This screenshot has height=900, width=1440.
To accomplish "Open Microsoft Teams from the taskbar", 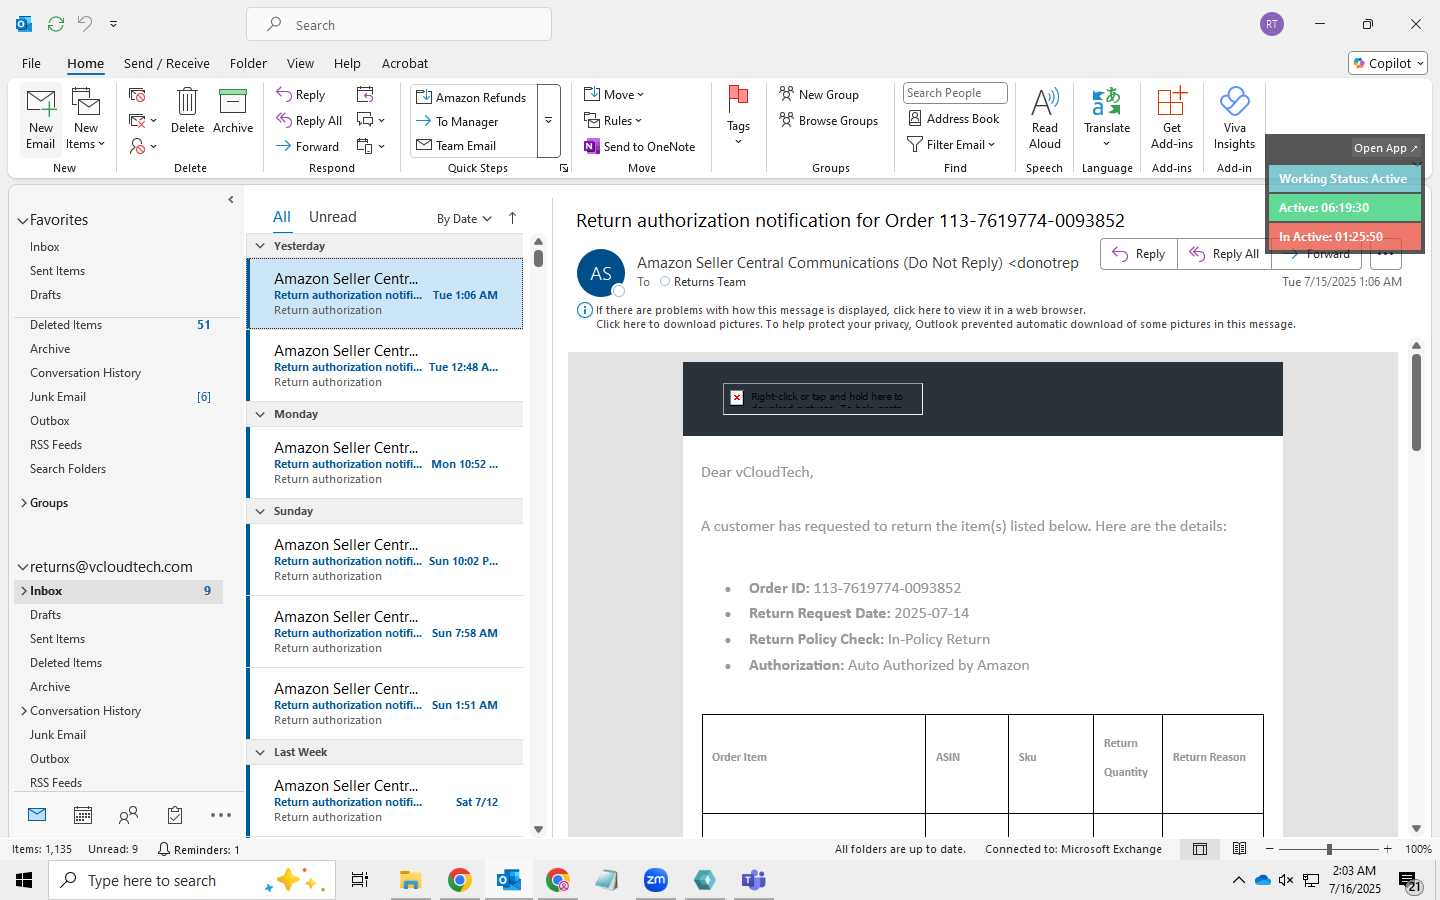I will [x=753, y=880].
